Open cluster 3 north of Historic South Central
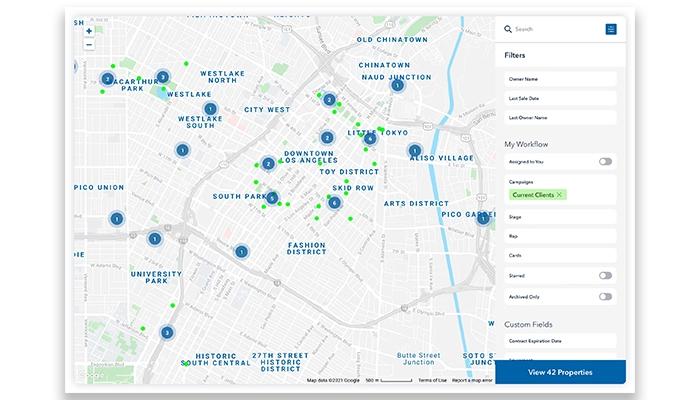The height and width of the screenshot is (400, 700). pyautogui.click(x=167, y=333)
